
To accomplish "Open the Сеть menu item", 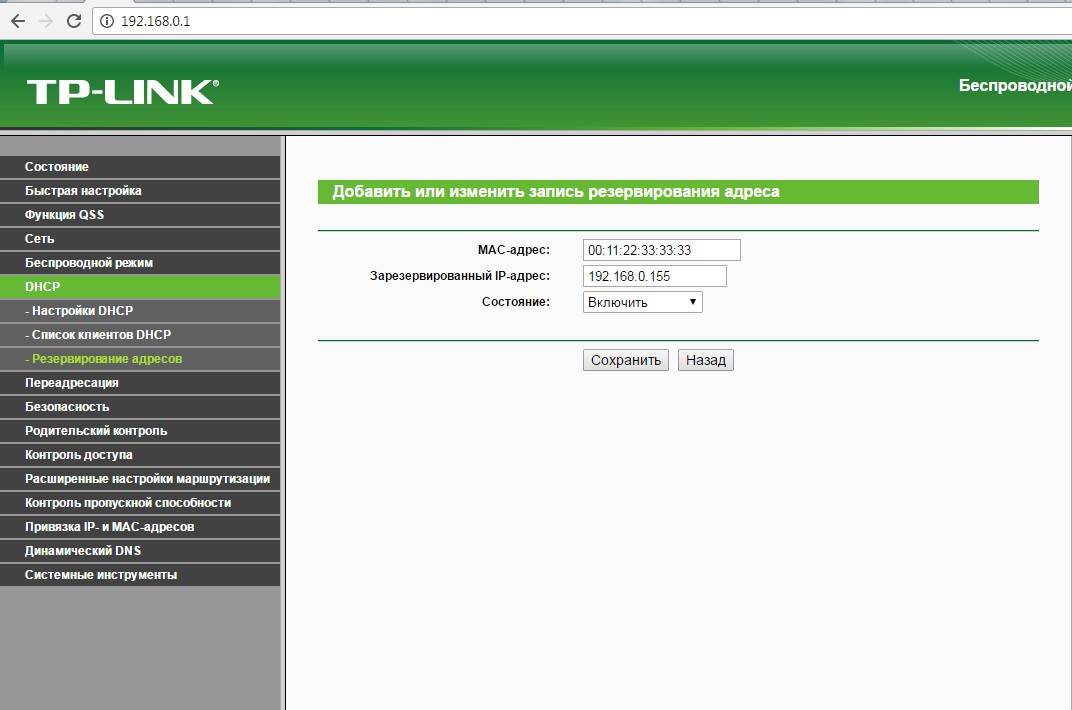I will click(x=140, y=238).
